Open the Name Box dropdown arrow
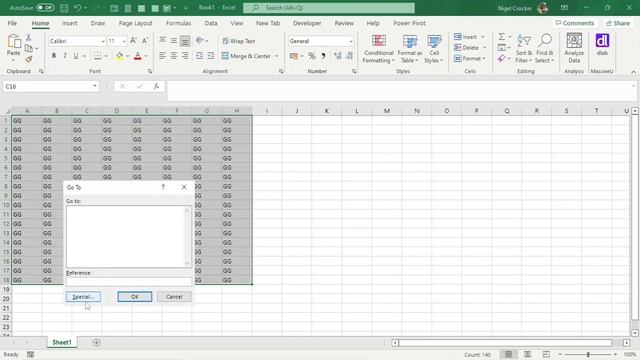Viewport: 640px width, 360px height. [95, 86]
